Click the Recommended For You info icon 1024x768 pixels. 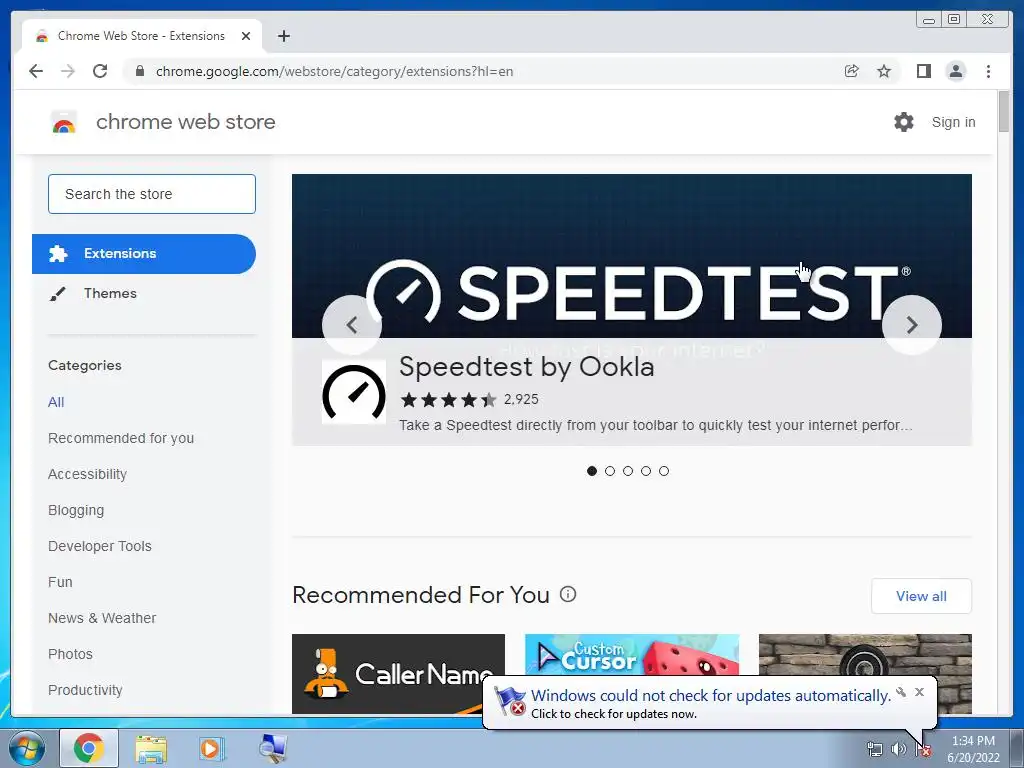[x=568, y=594]
